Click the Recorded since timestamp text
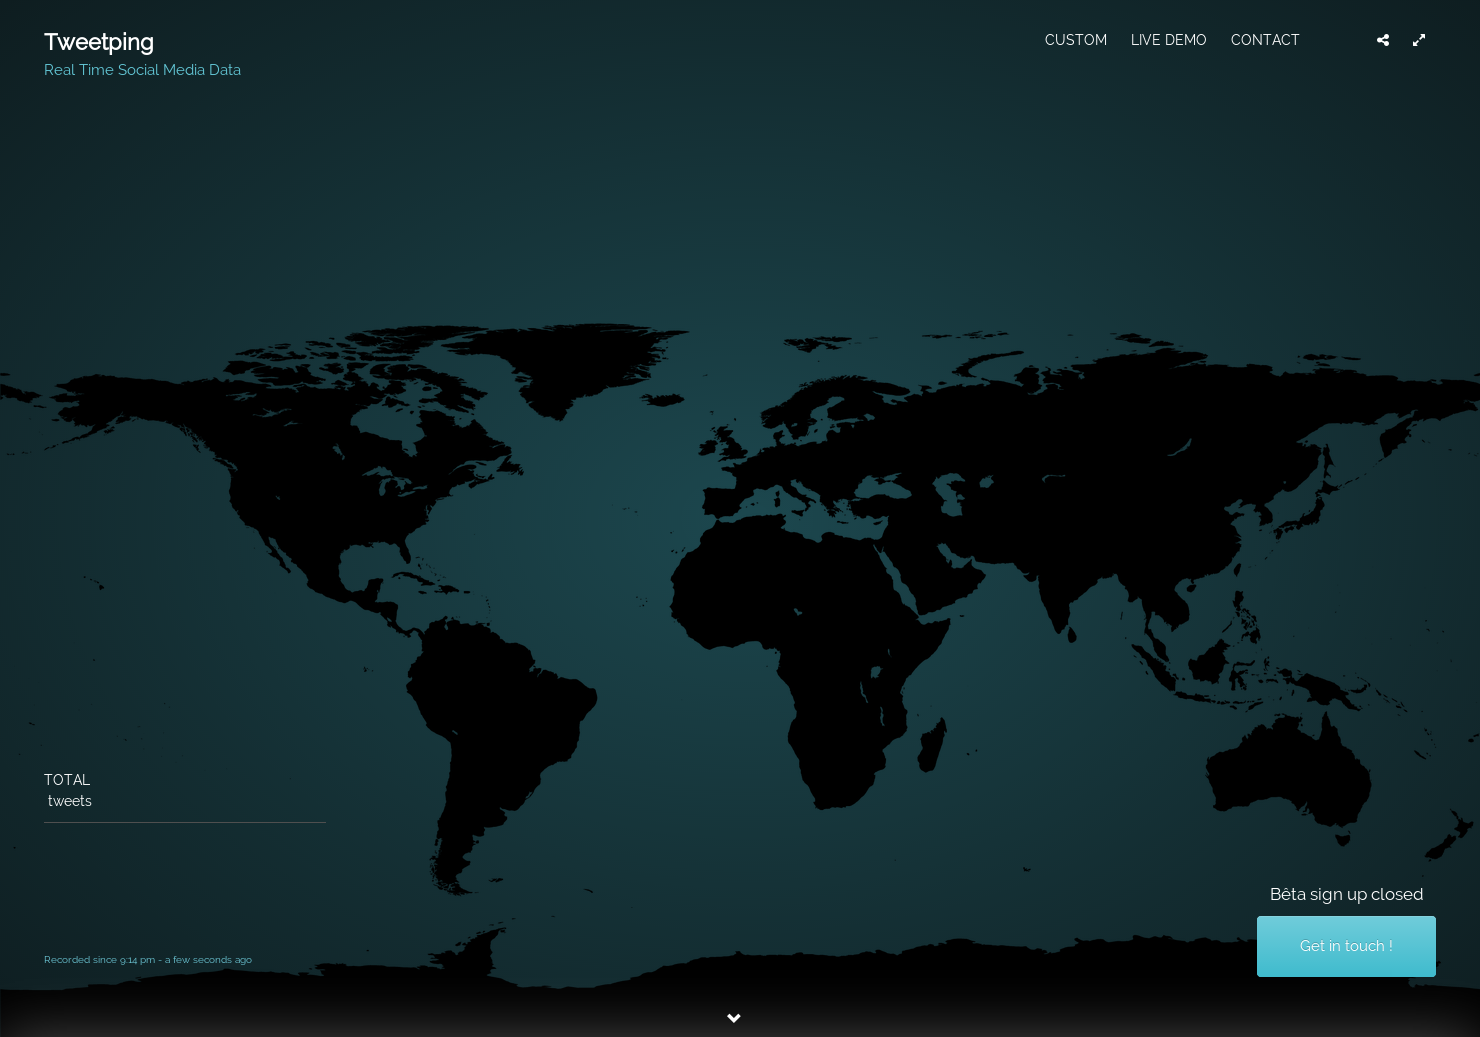1480x1037 pixels. coord(148,959)
